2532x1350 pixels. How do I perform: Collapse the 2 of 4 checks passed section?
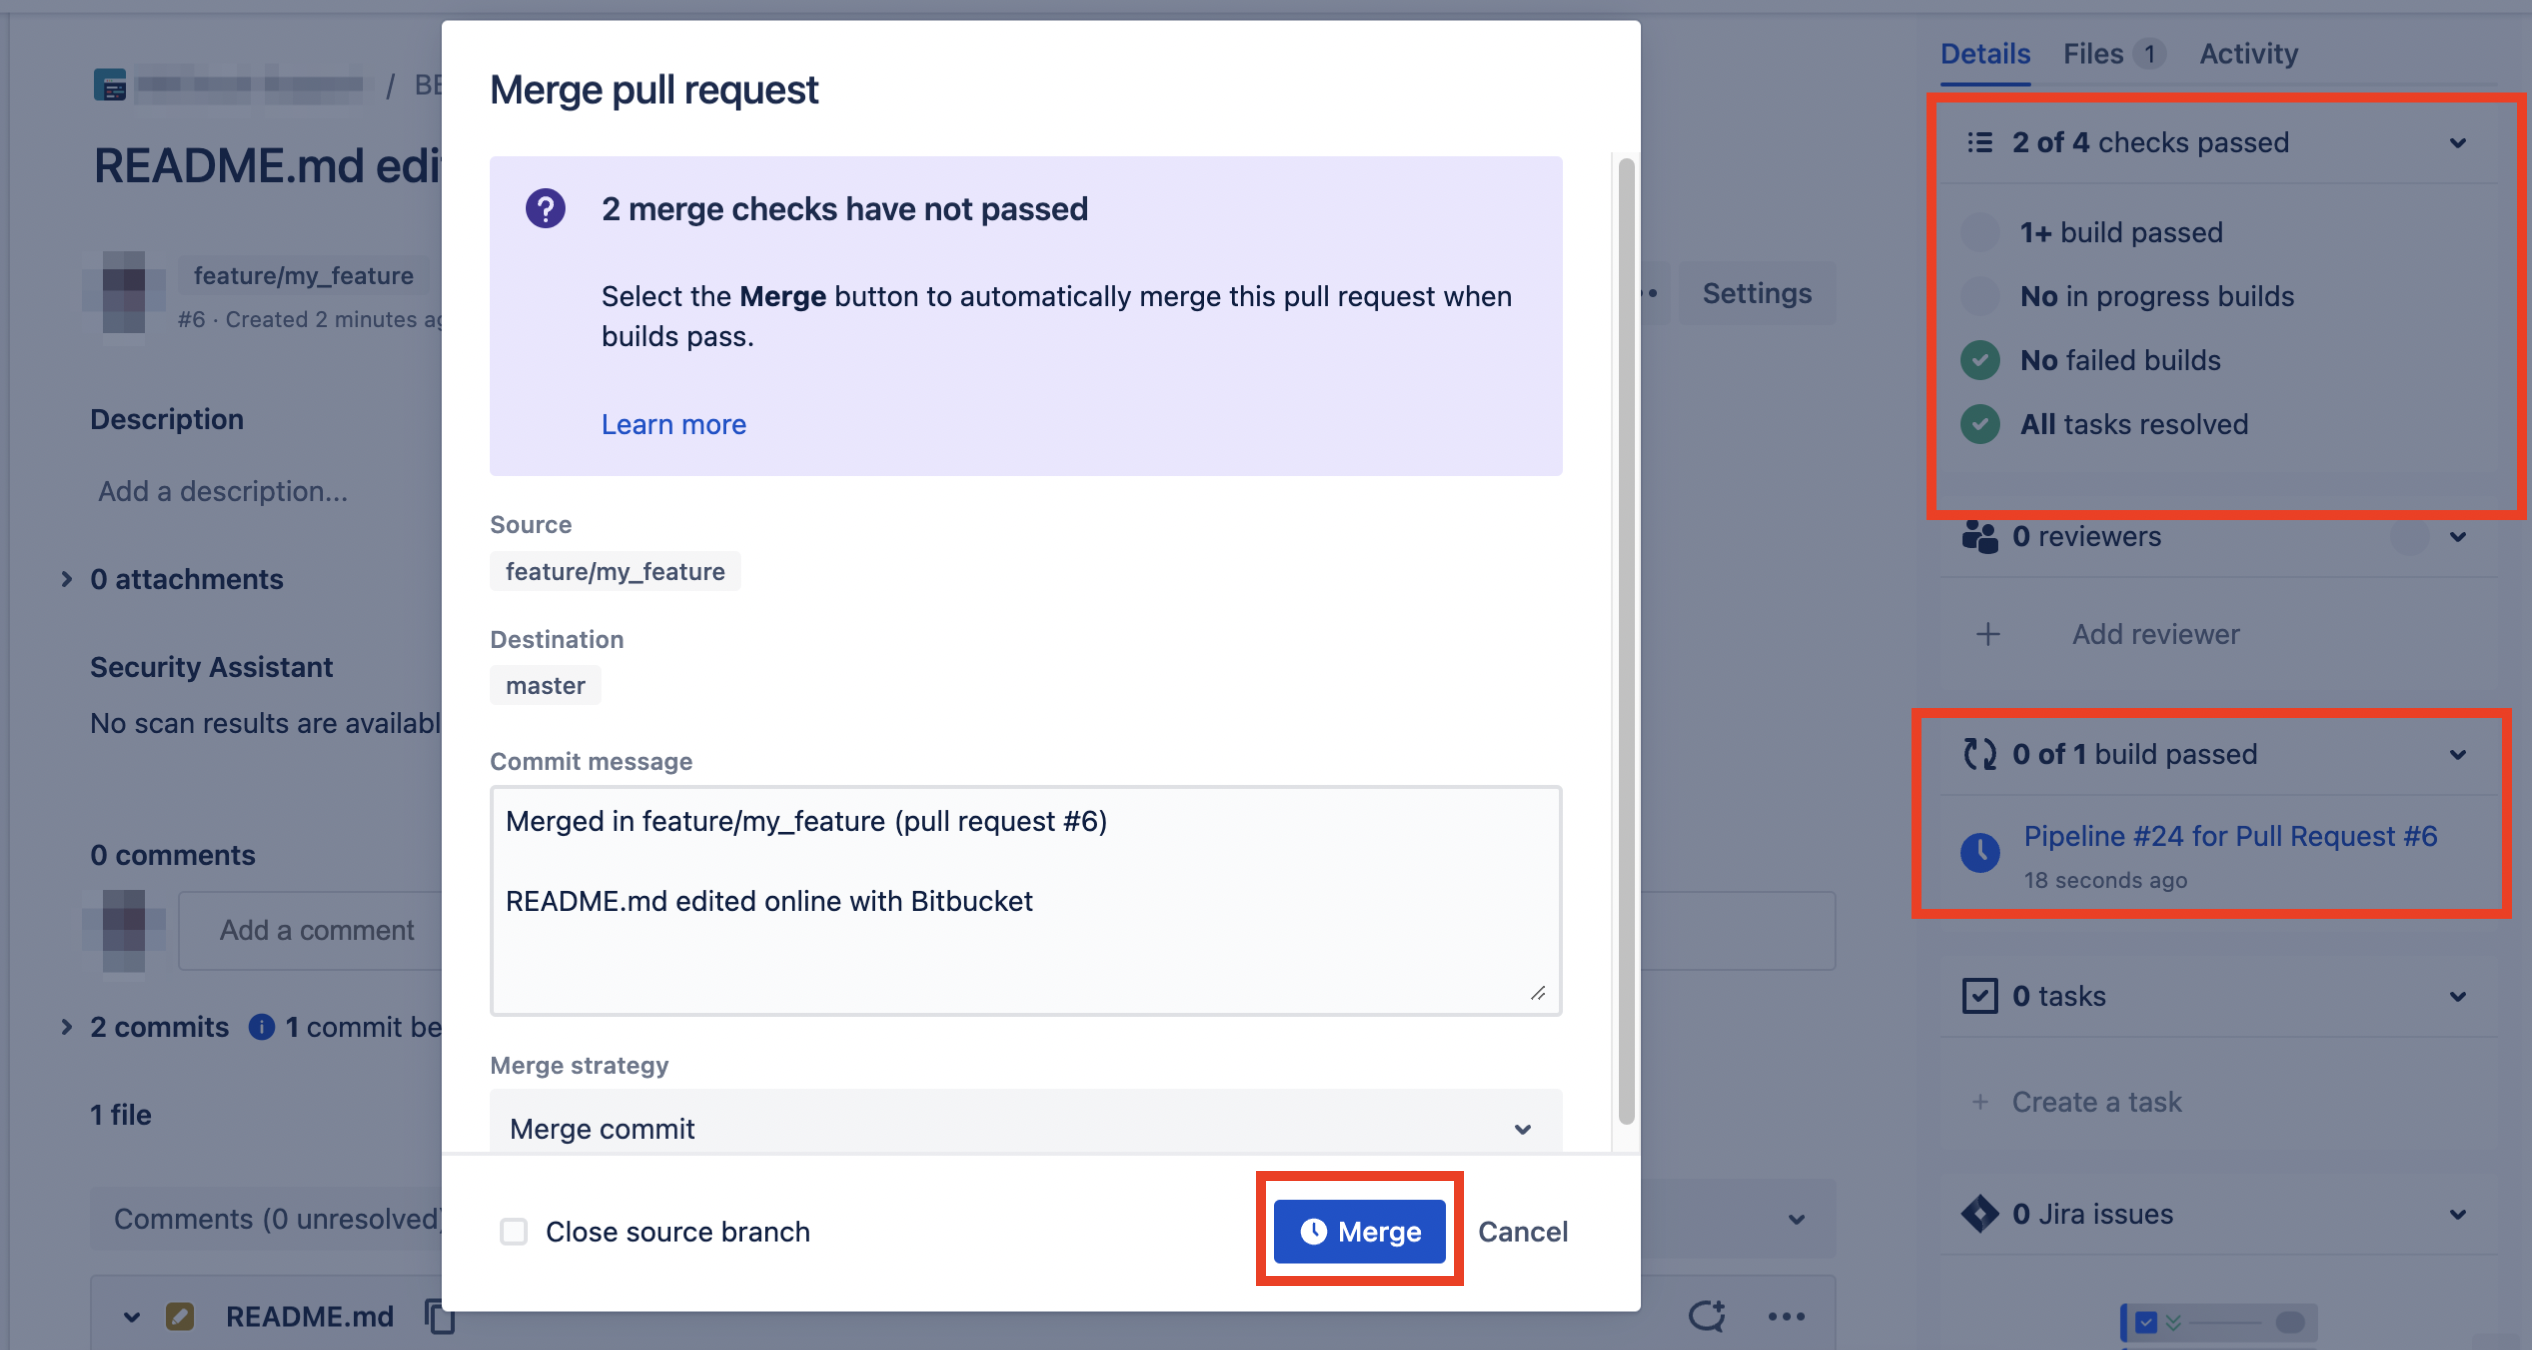pyautogui.click(x=2459, y=142)
